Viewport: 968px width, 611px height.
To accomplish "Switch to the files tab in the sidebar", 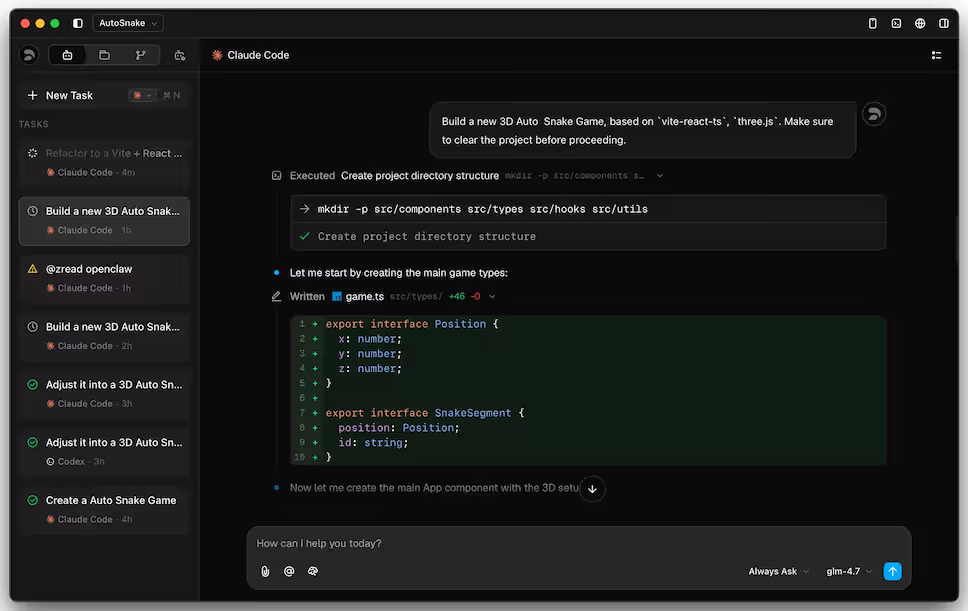I will click(104, 55).
